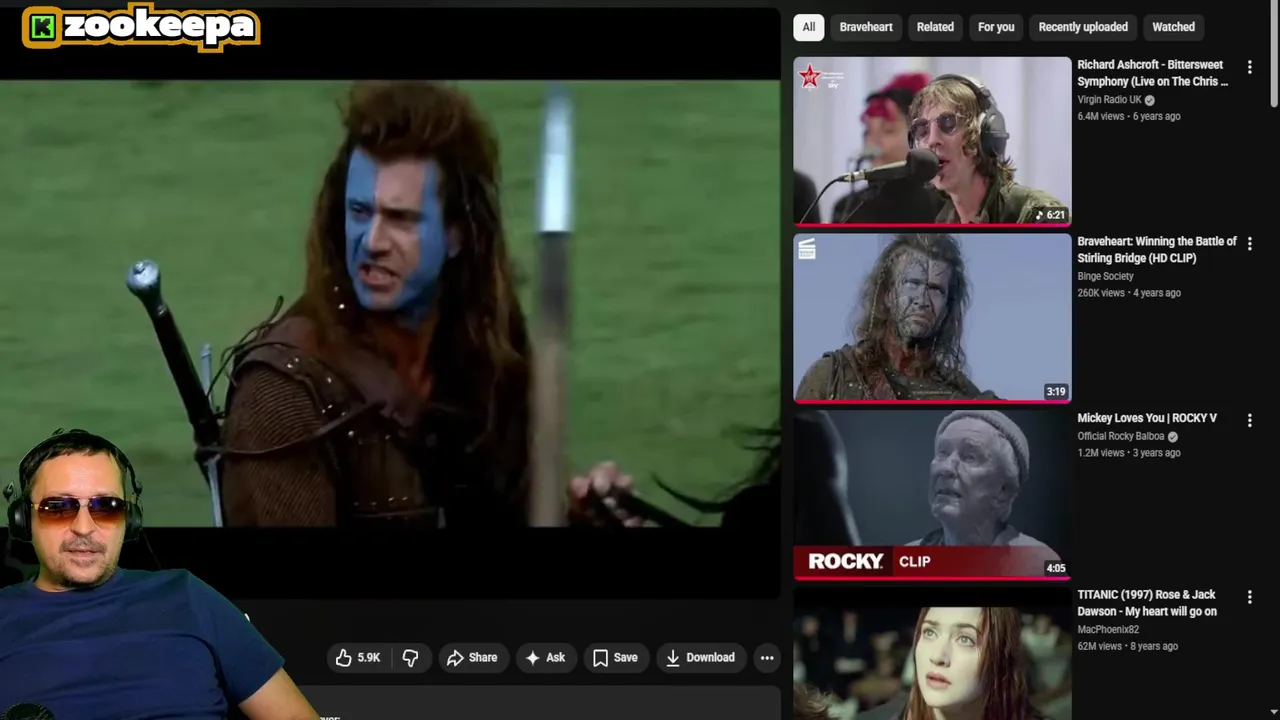The width and height of the screenshot is (1280, 720).
Task: Click Richard Ashcroft Bittersweet Symphony title
Action: [x=1153, y=73]
